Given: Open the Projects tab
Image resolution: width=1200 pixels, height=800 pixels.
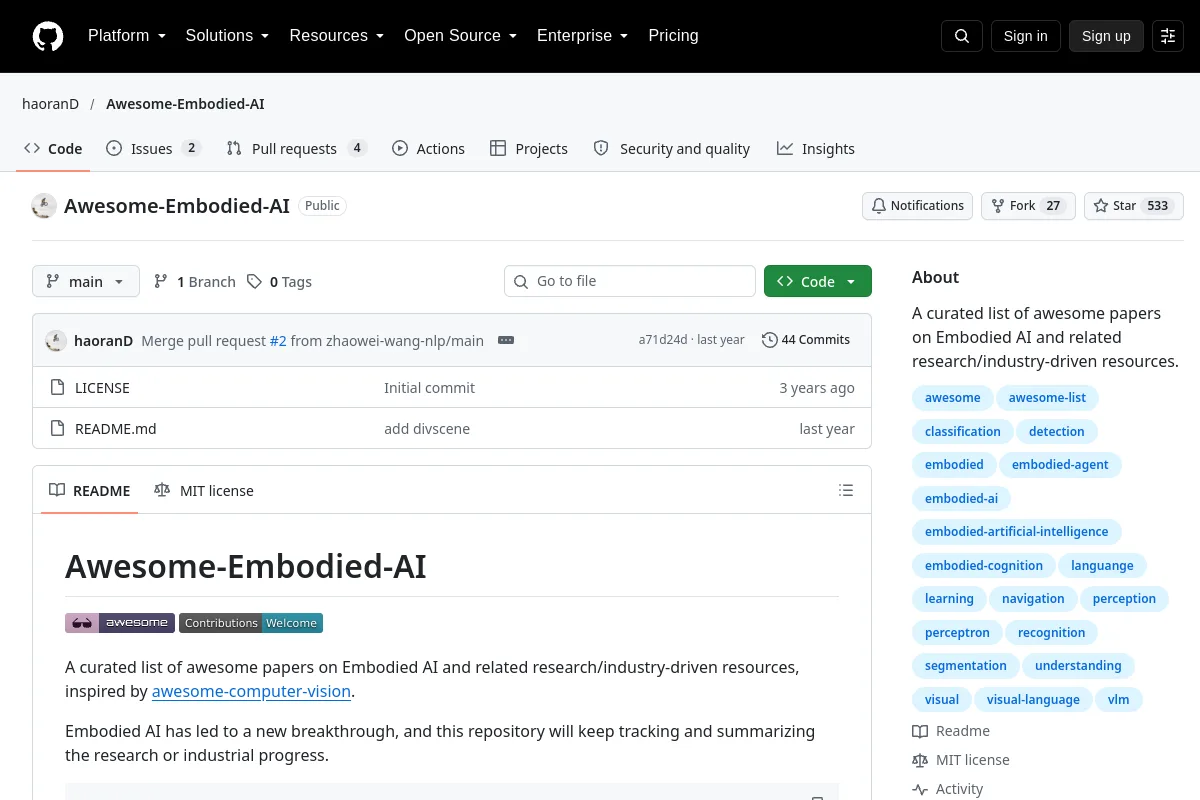Looking at the screenshot, I should (529, 149).
